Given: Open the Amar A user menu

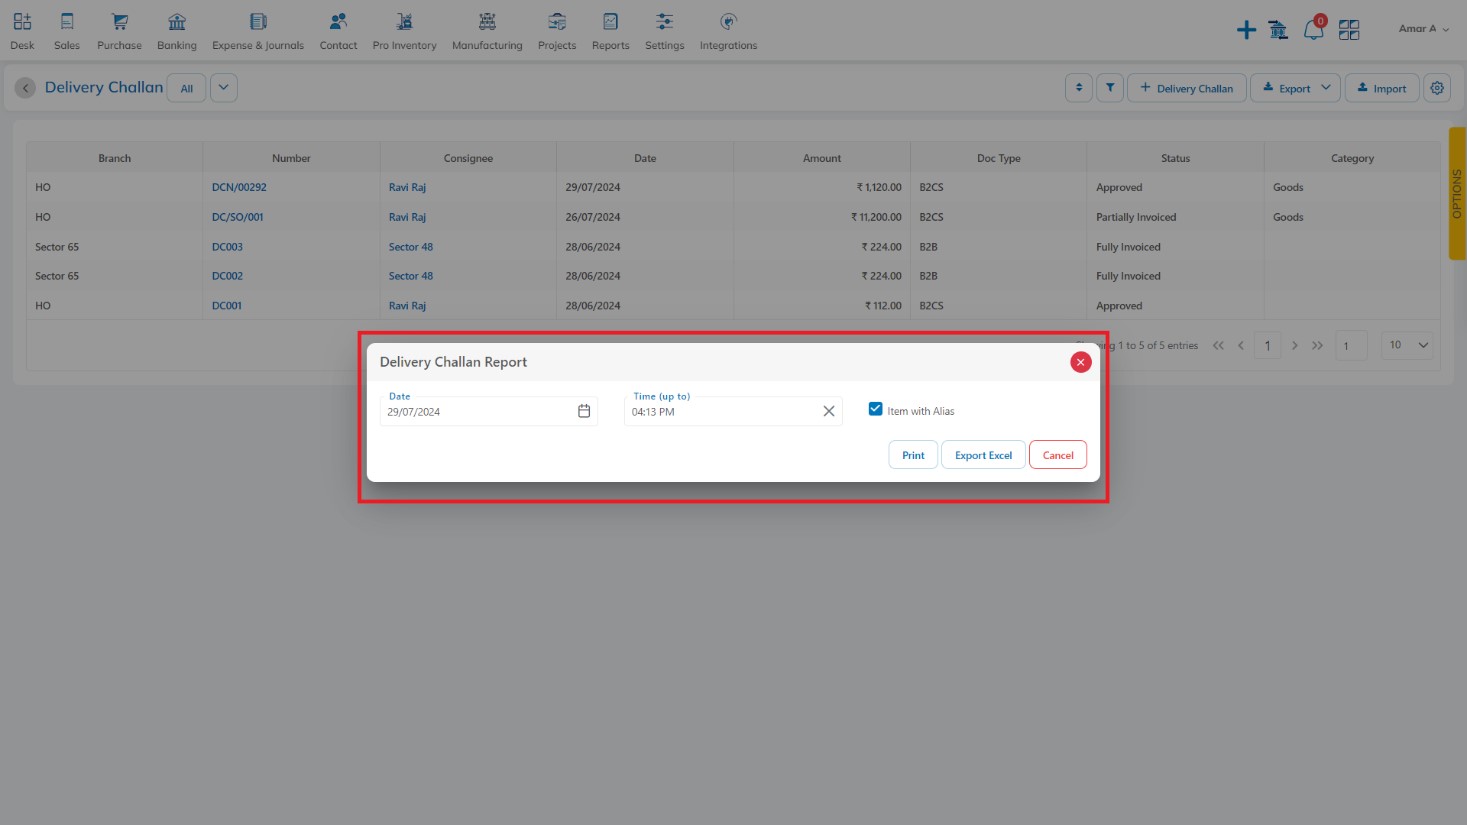Looking at the screenshot, I should [x=1423, y=29].
